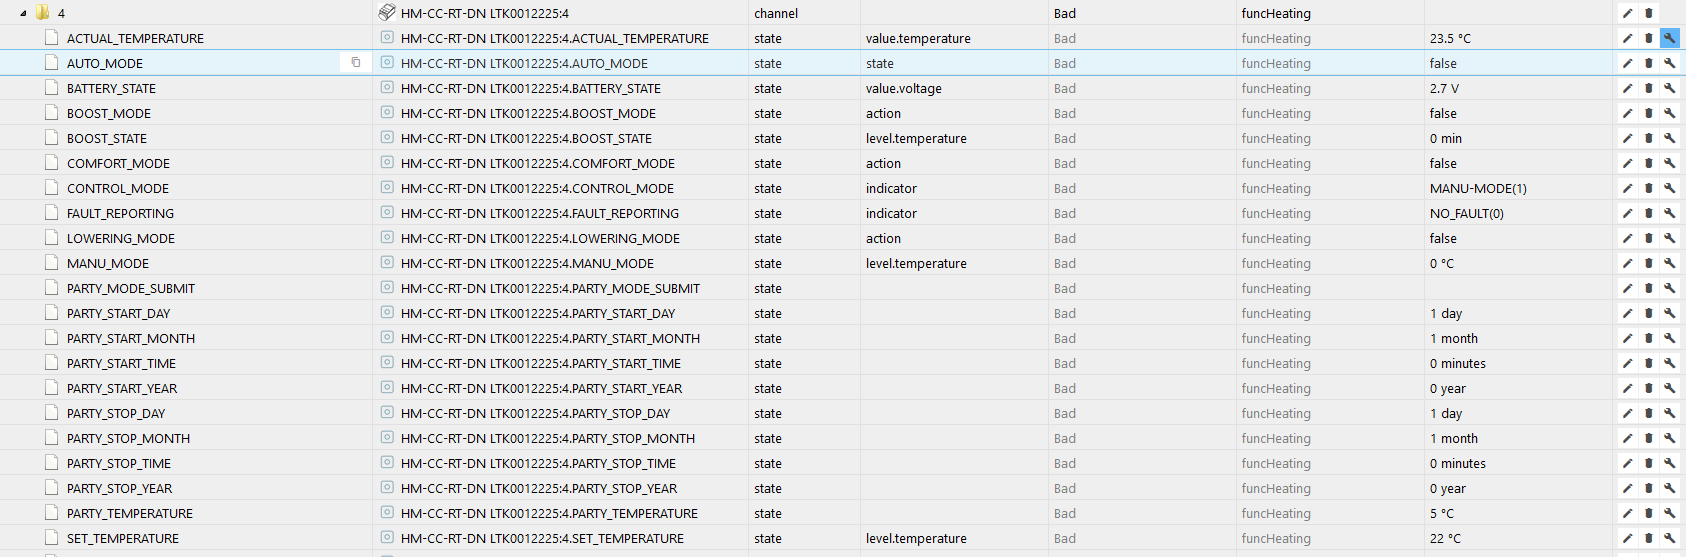Edit the CONTROL_MODE object with the pencil icon
The width and height of the screenshot is (1686, 557).
click(1627, 188)
